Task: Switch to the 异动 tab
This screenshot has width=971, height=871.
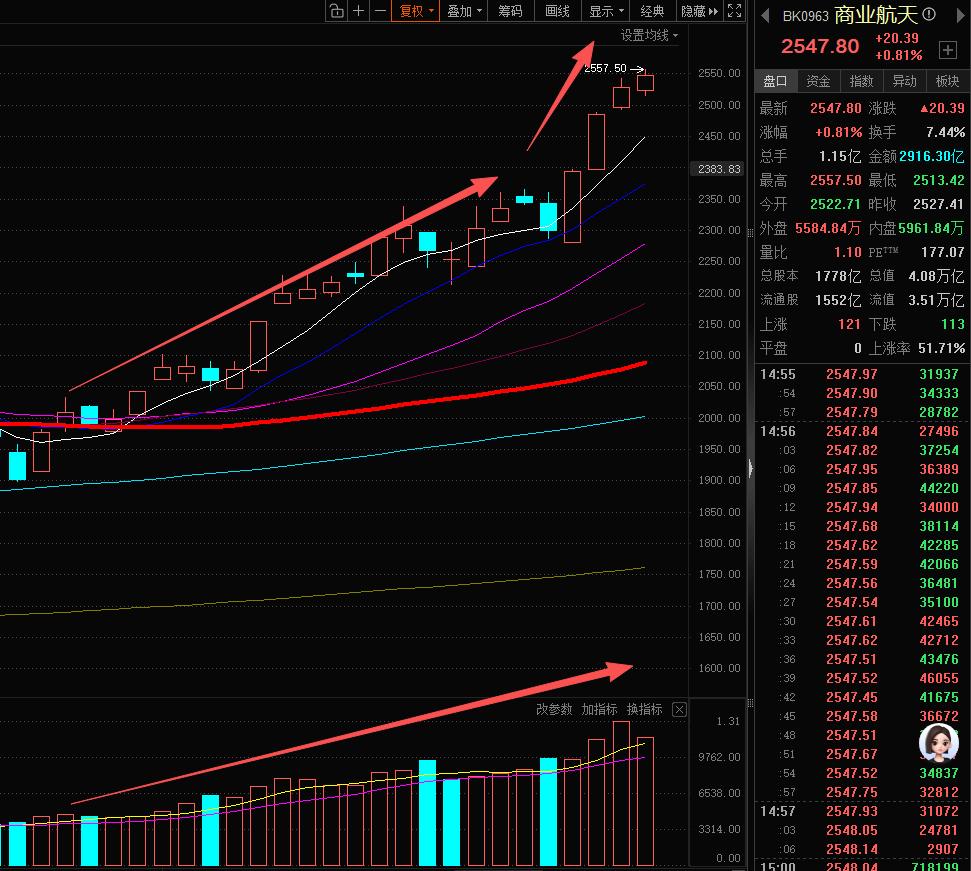Action: [x=904, y=81]
